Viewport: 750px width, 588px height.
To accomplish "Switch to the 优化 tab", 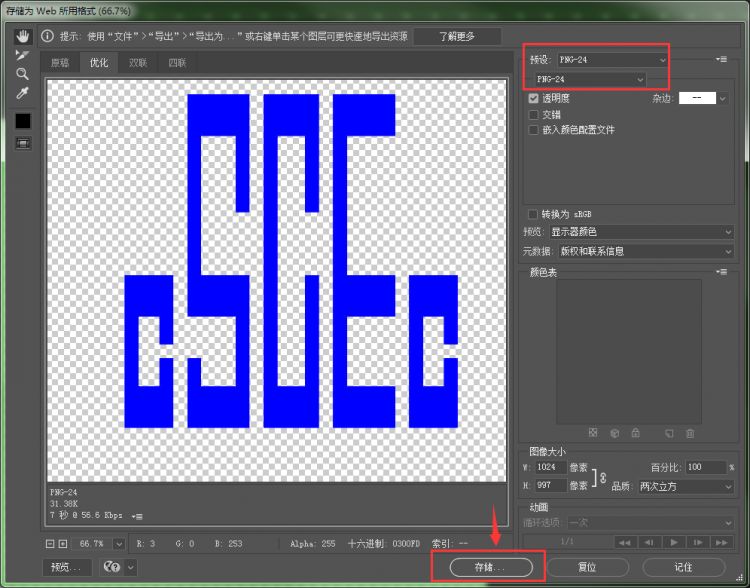I will point(99,63).
